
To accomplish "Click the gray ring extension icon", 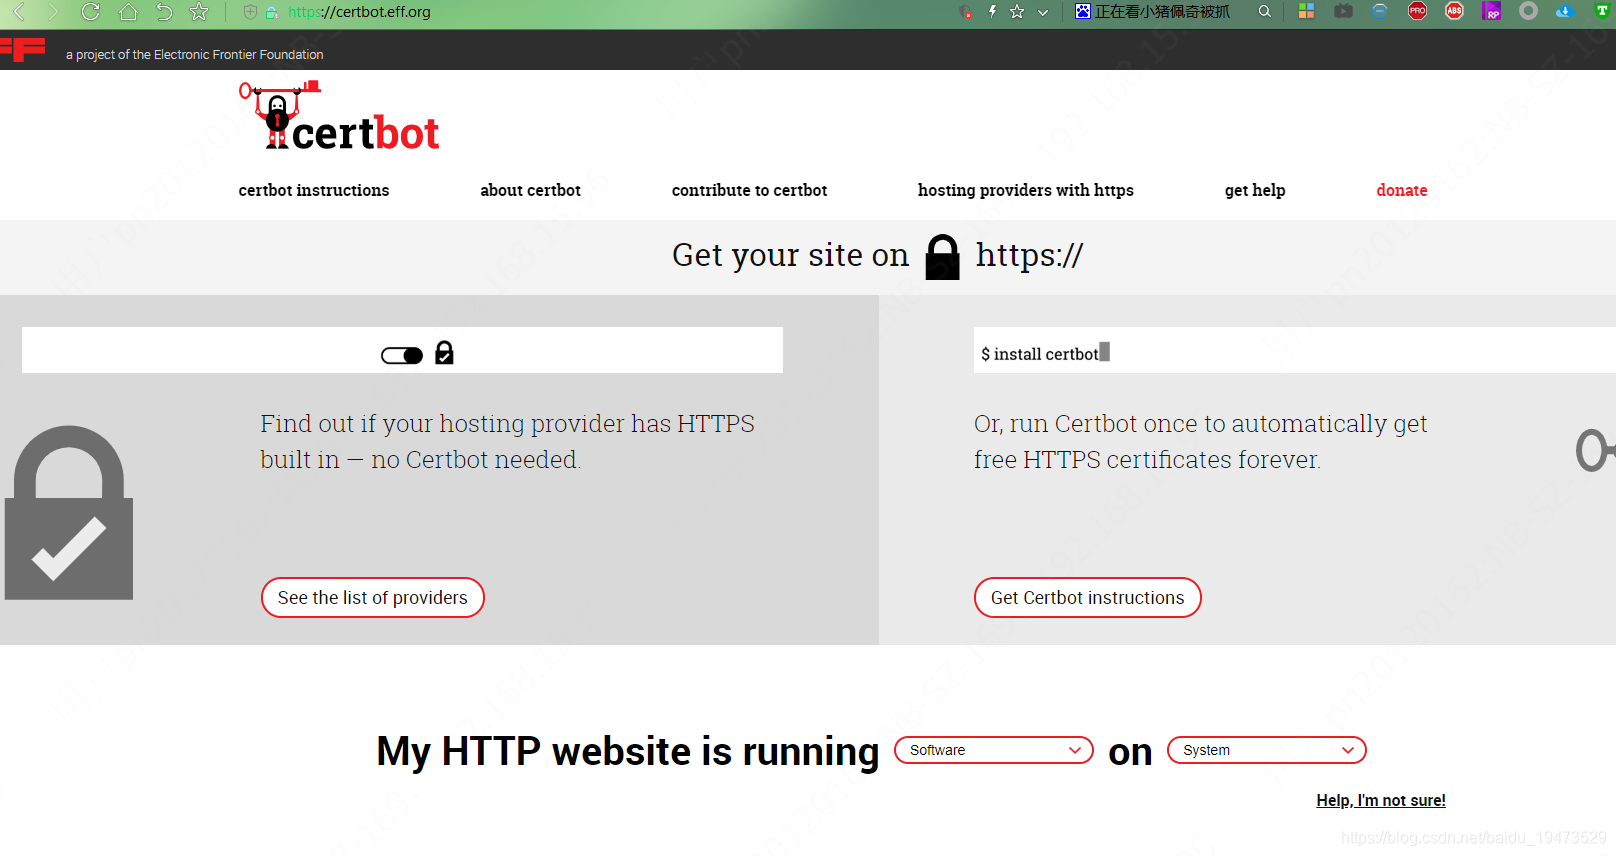I will tap(1528, 11).
